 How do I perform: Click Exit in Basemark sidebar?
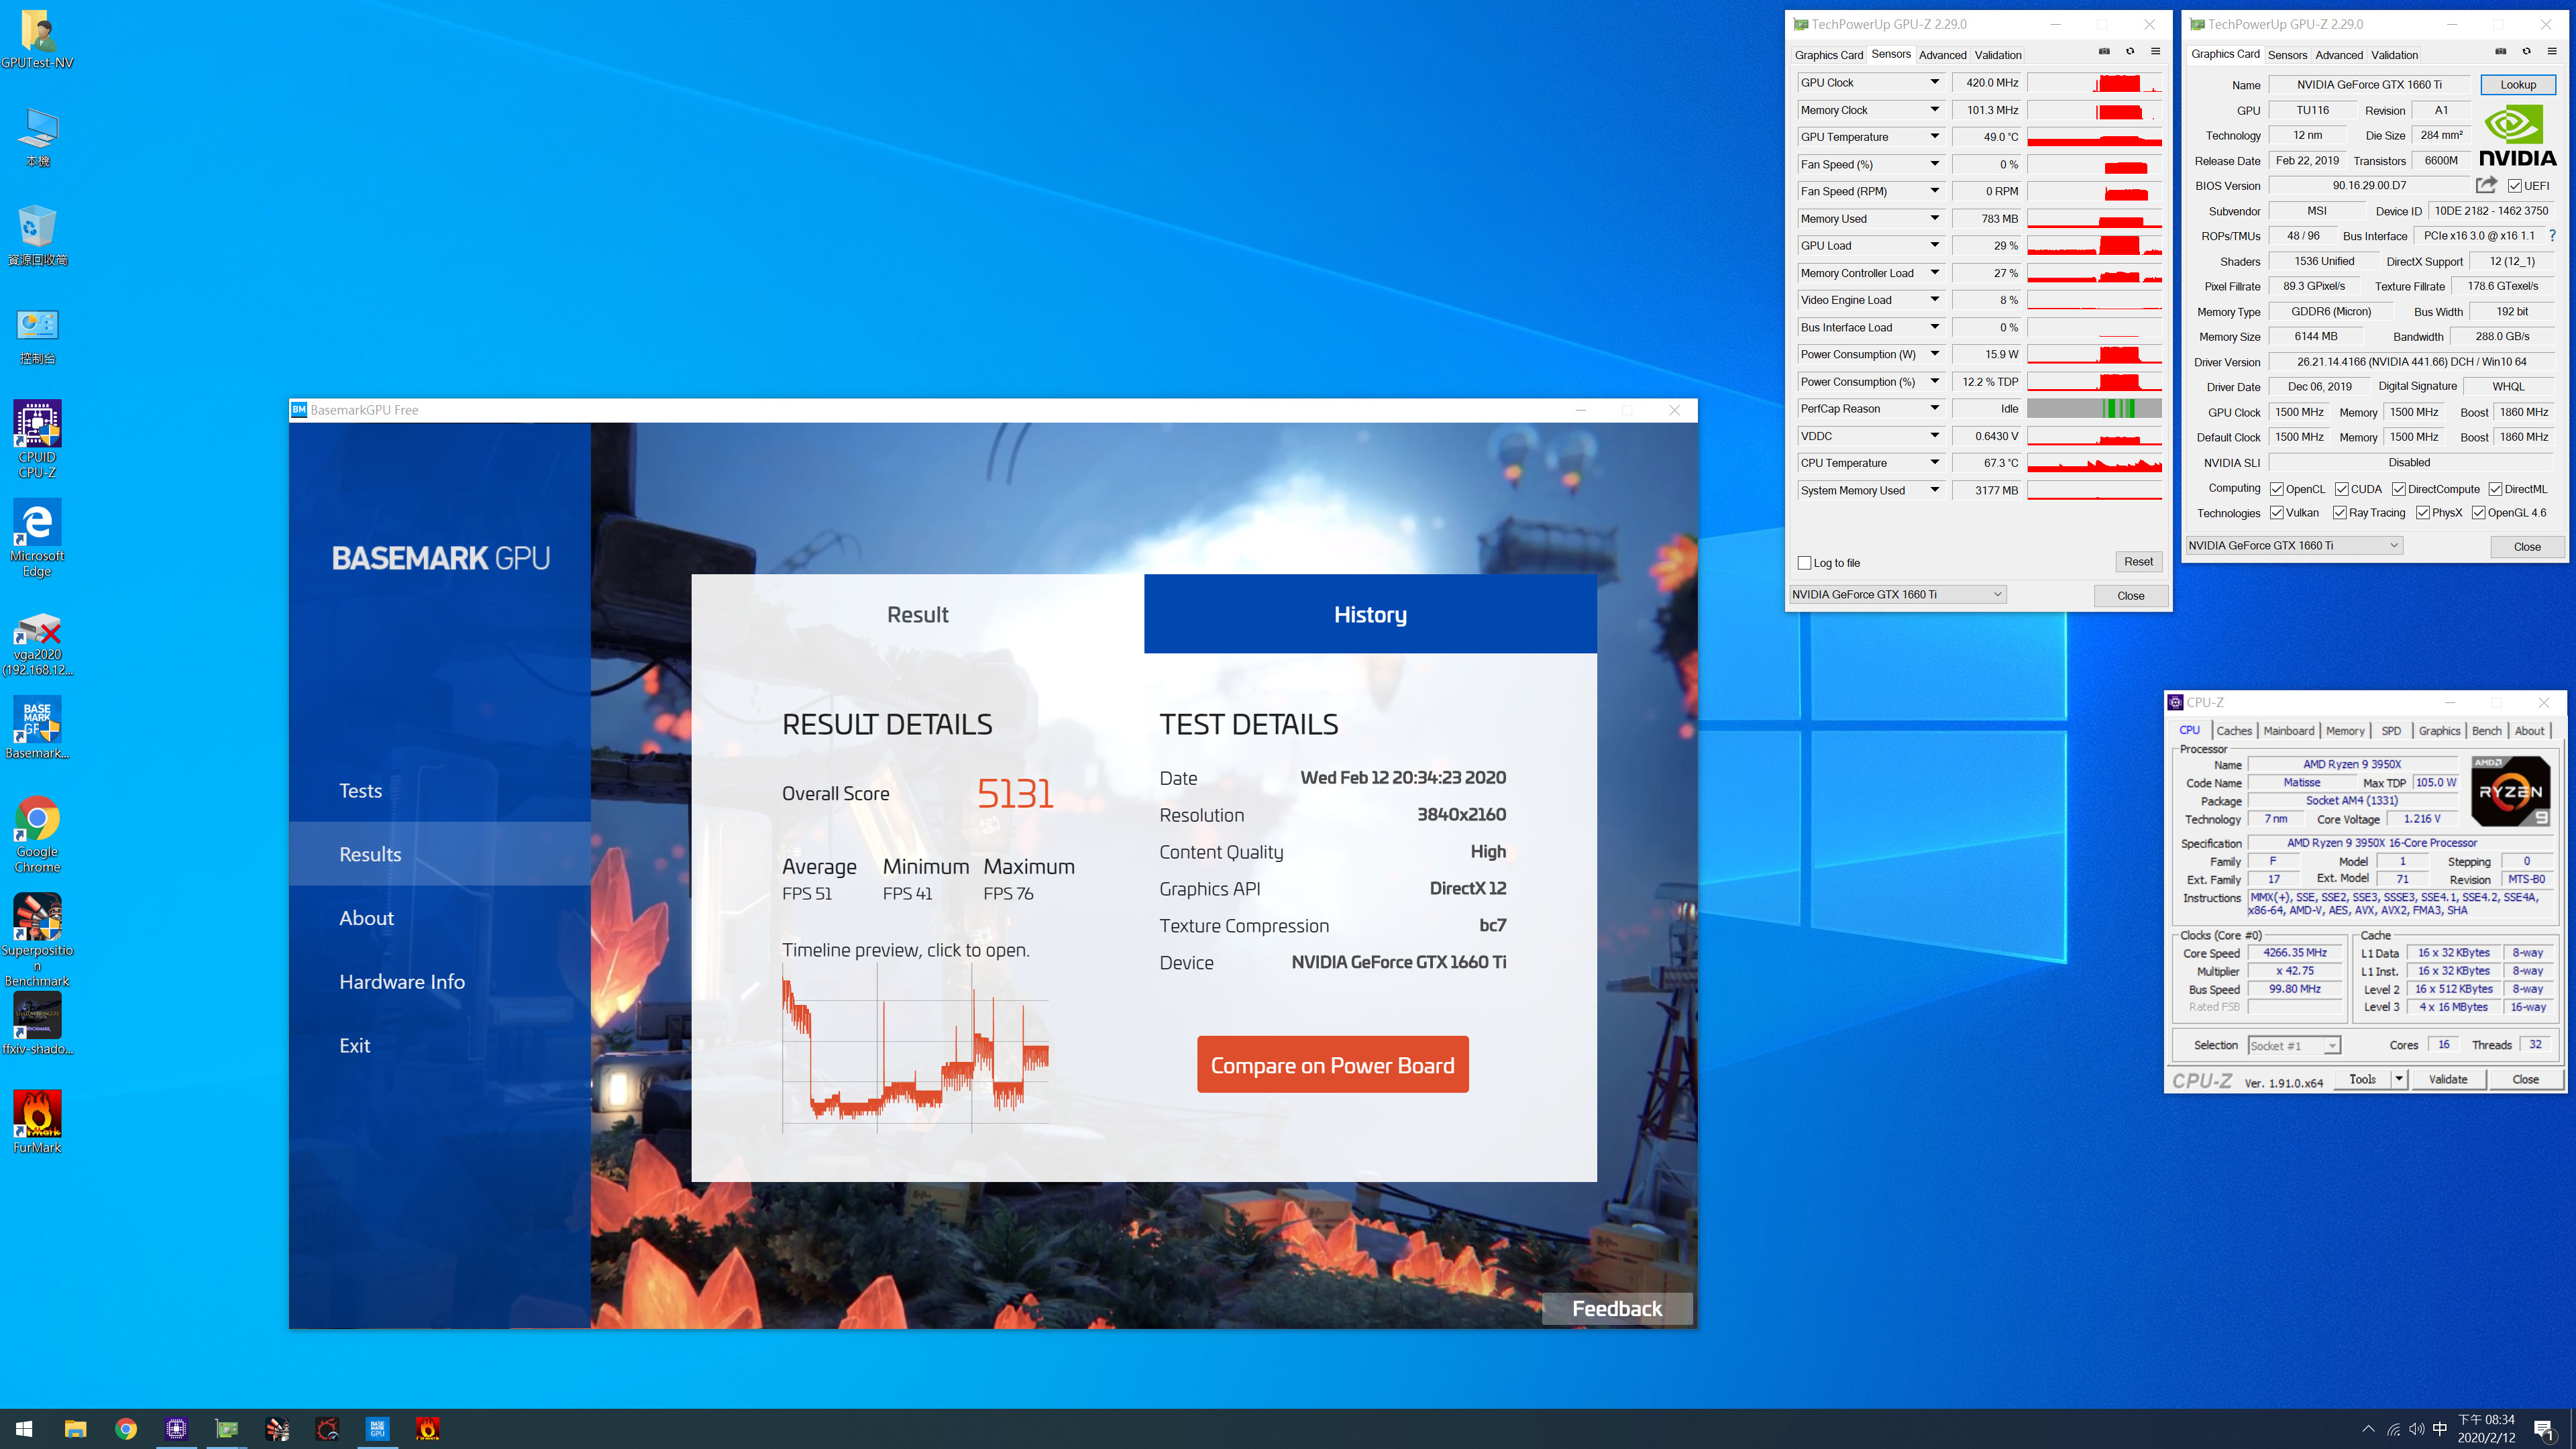(355, 1045)
